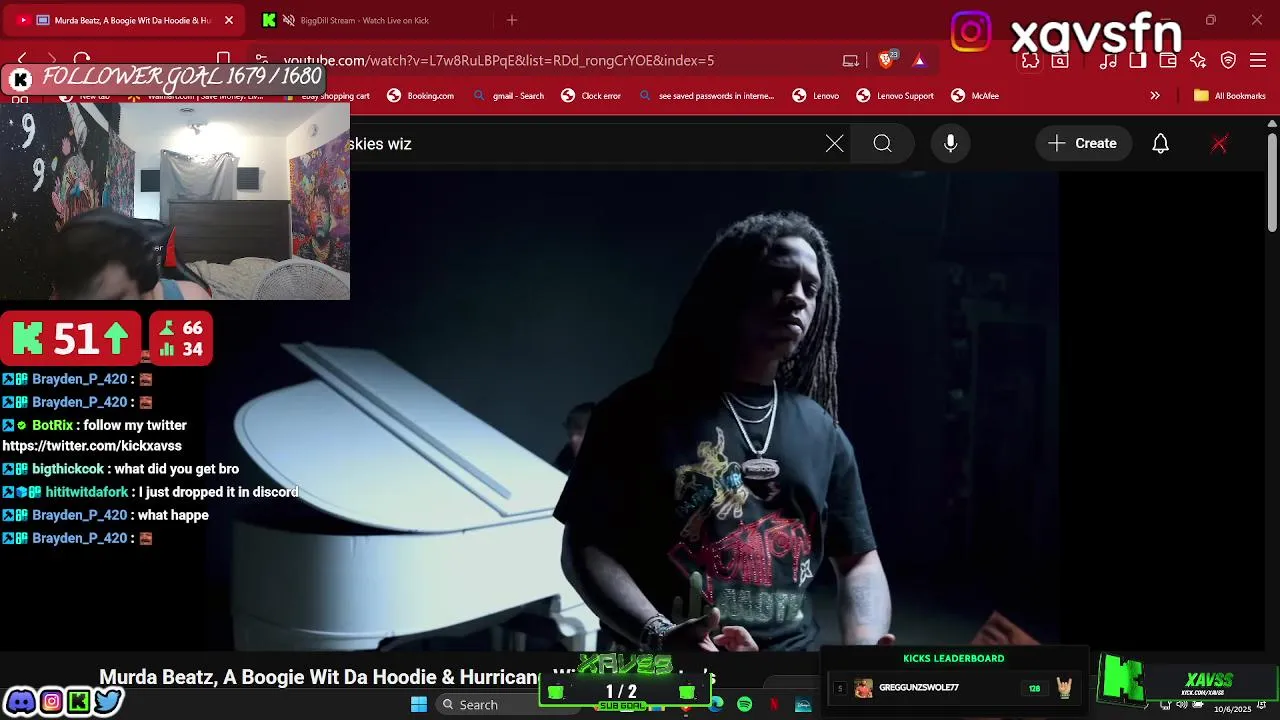This screenshot has height=720, width=1280.
Task: Open Spotify from the taskbar
Action: point(745,705)
